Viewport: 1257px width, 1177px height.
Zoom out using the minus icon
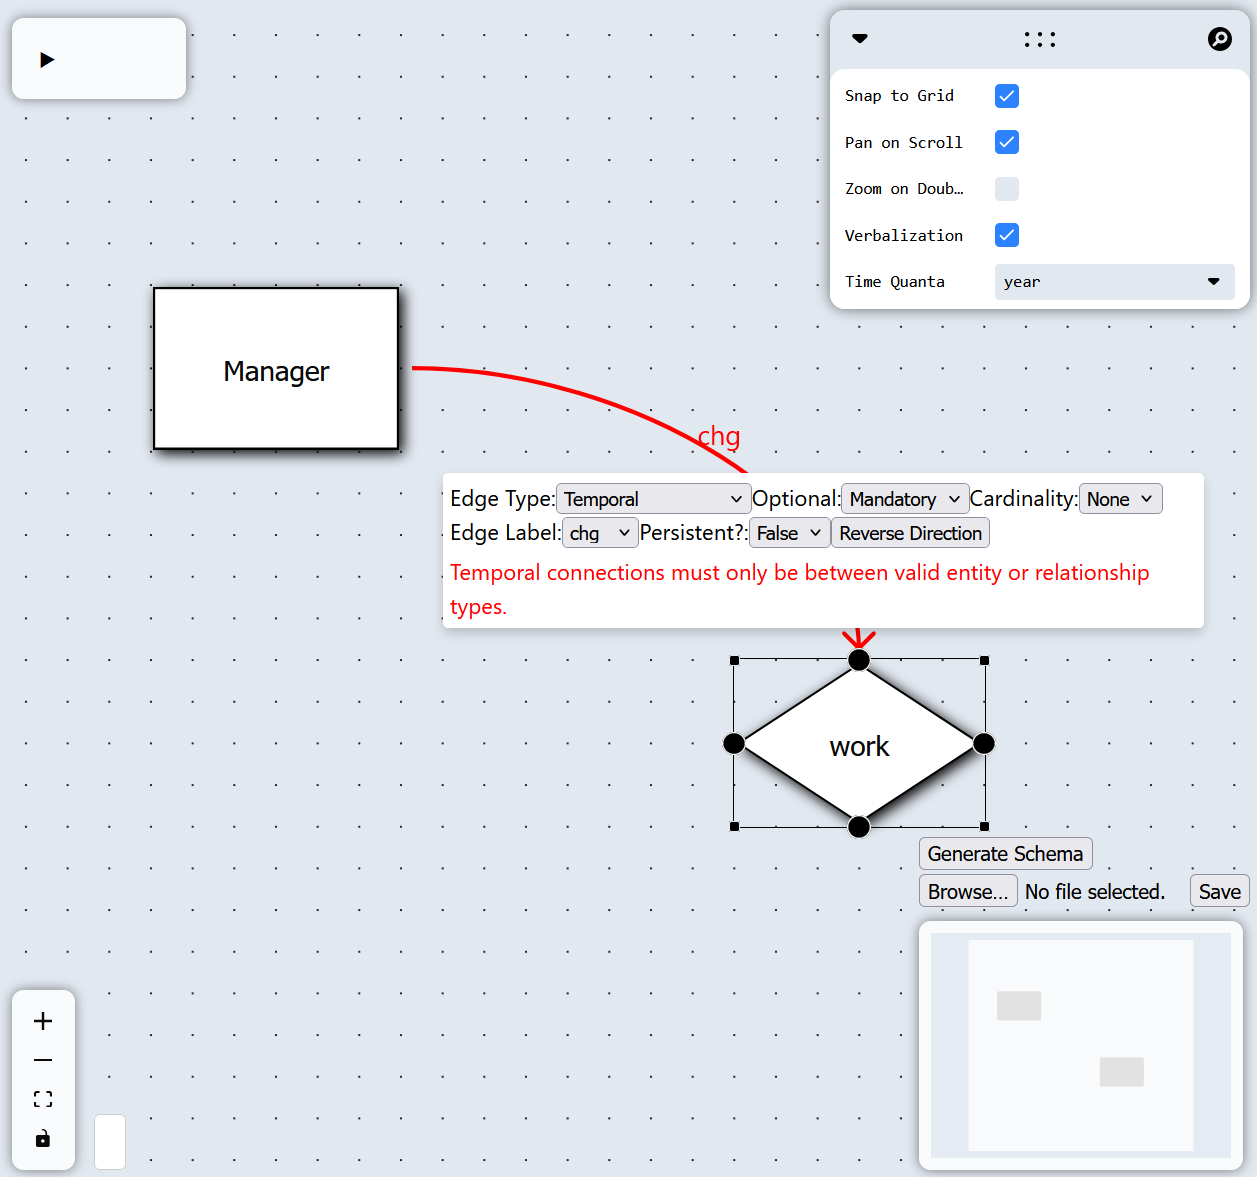[x=42, y=1059]
